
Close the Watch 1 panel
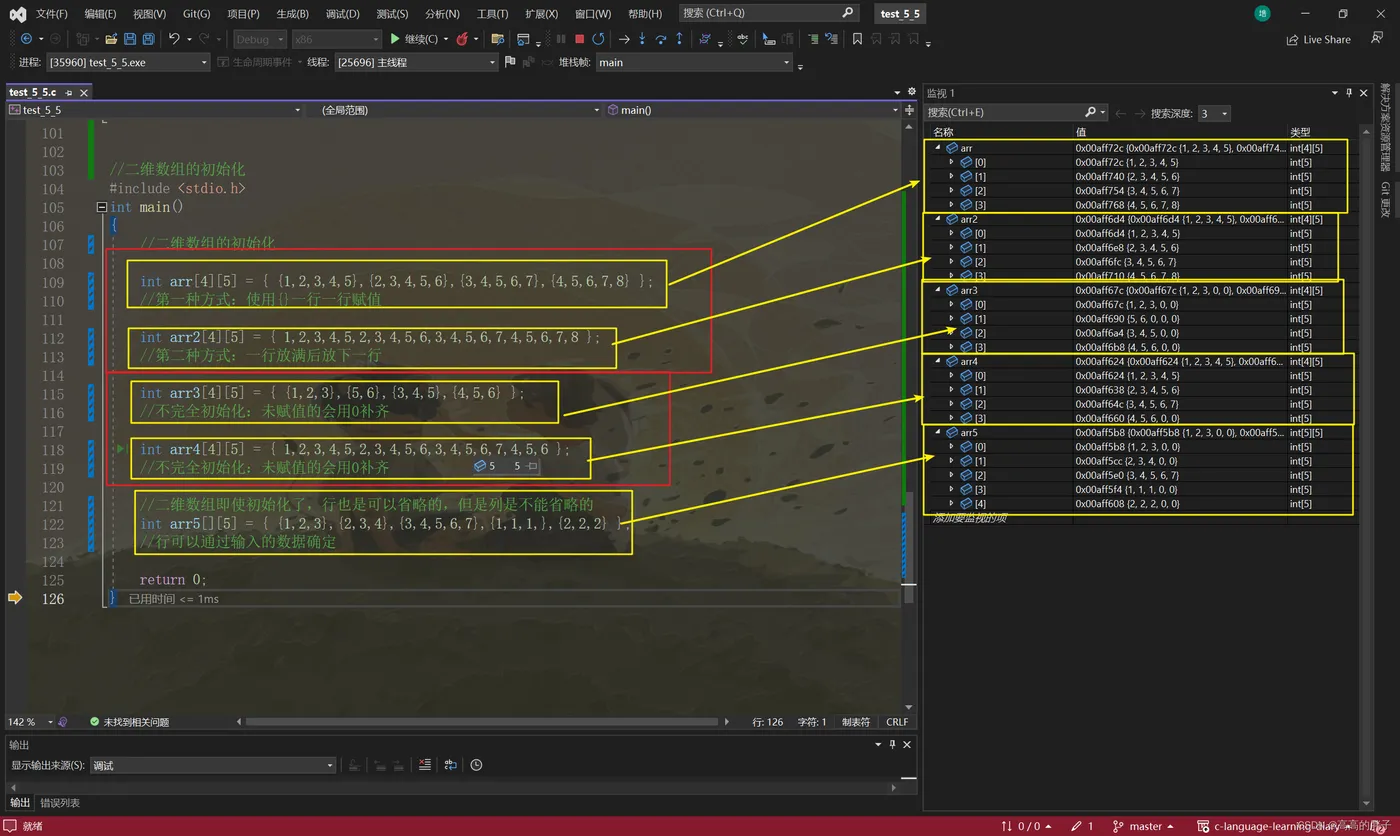[1364, 92]
